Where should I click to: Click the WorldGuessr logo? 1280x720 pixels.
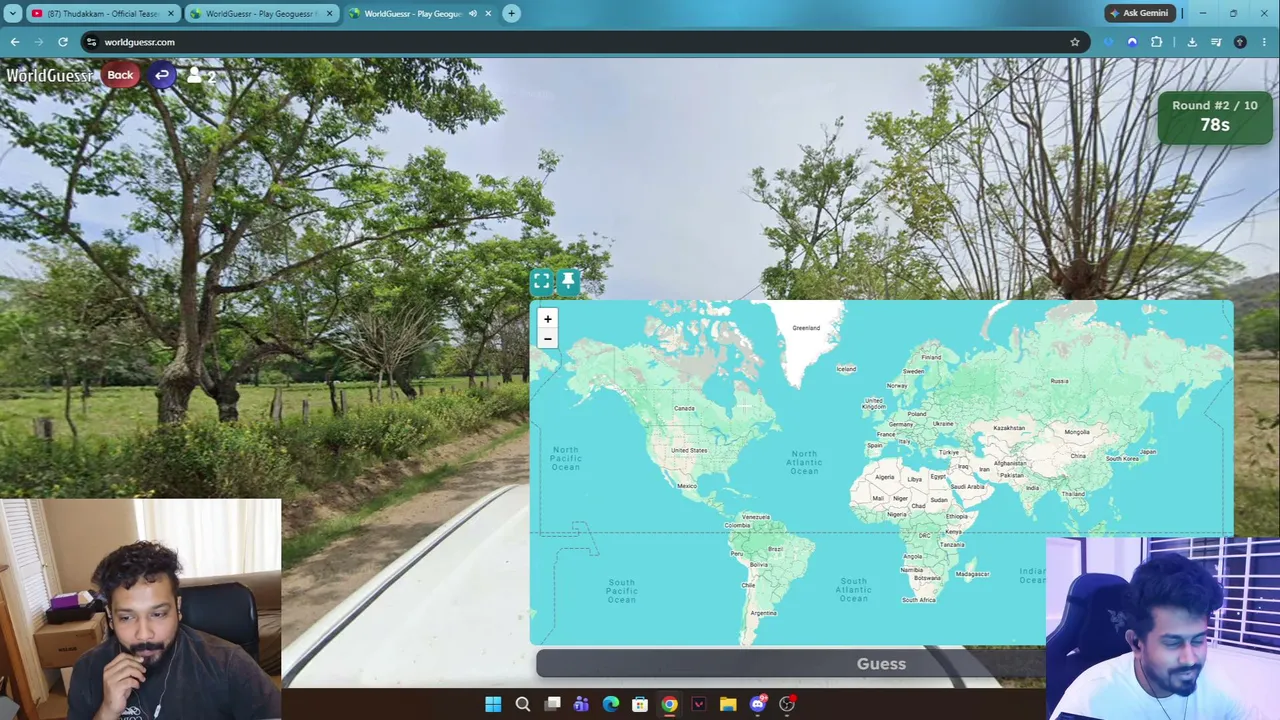[x=49, y=75]
